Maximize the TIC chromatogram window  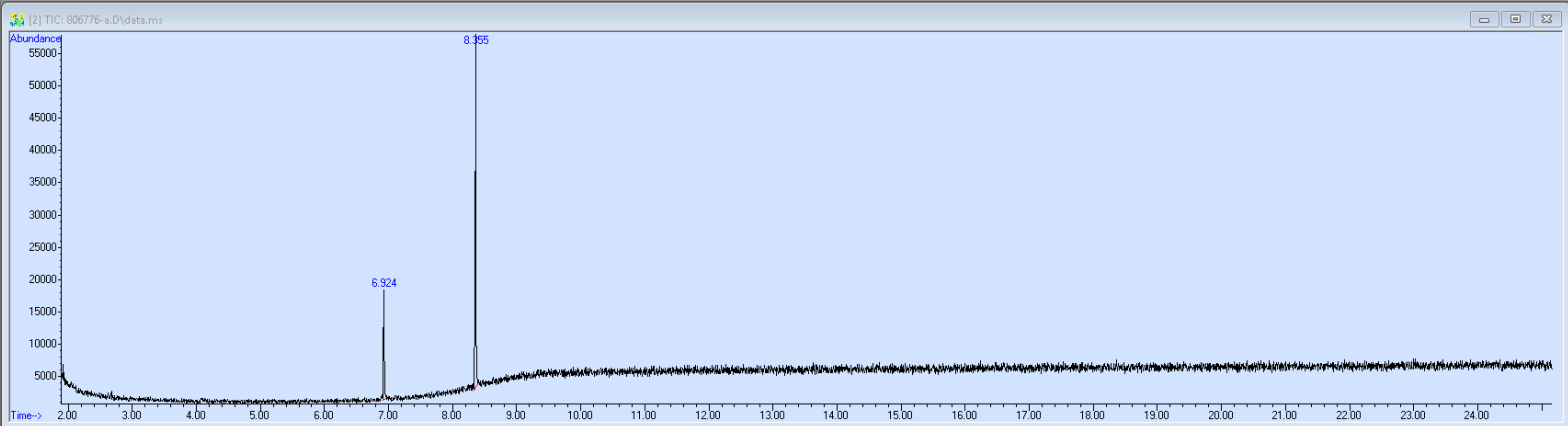pyautogui.click(x=1516, y=19)
